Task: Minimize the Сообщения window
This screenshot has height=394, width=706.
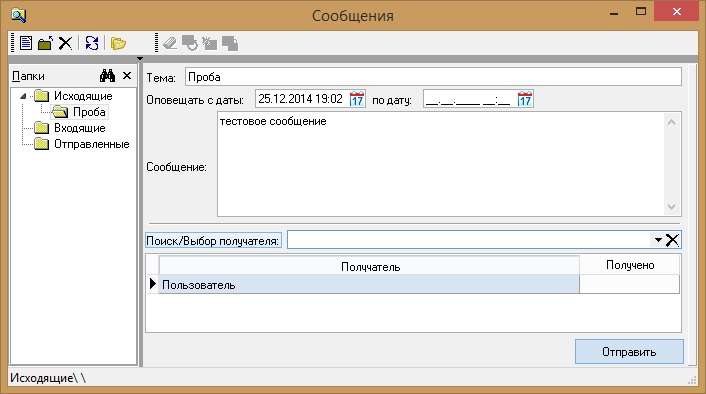Action: [614, 13]
